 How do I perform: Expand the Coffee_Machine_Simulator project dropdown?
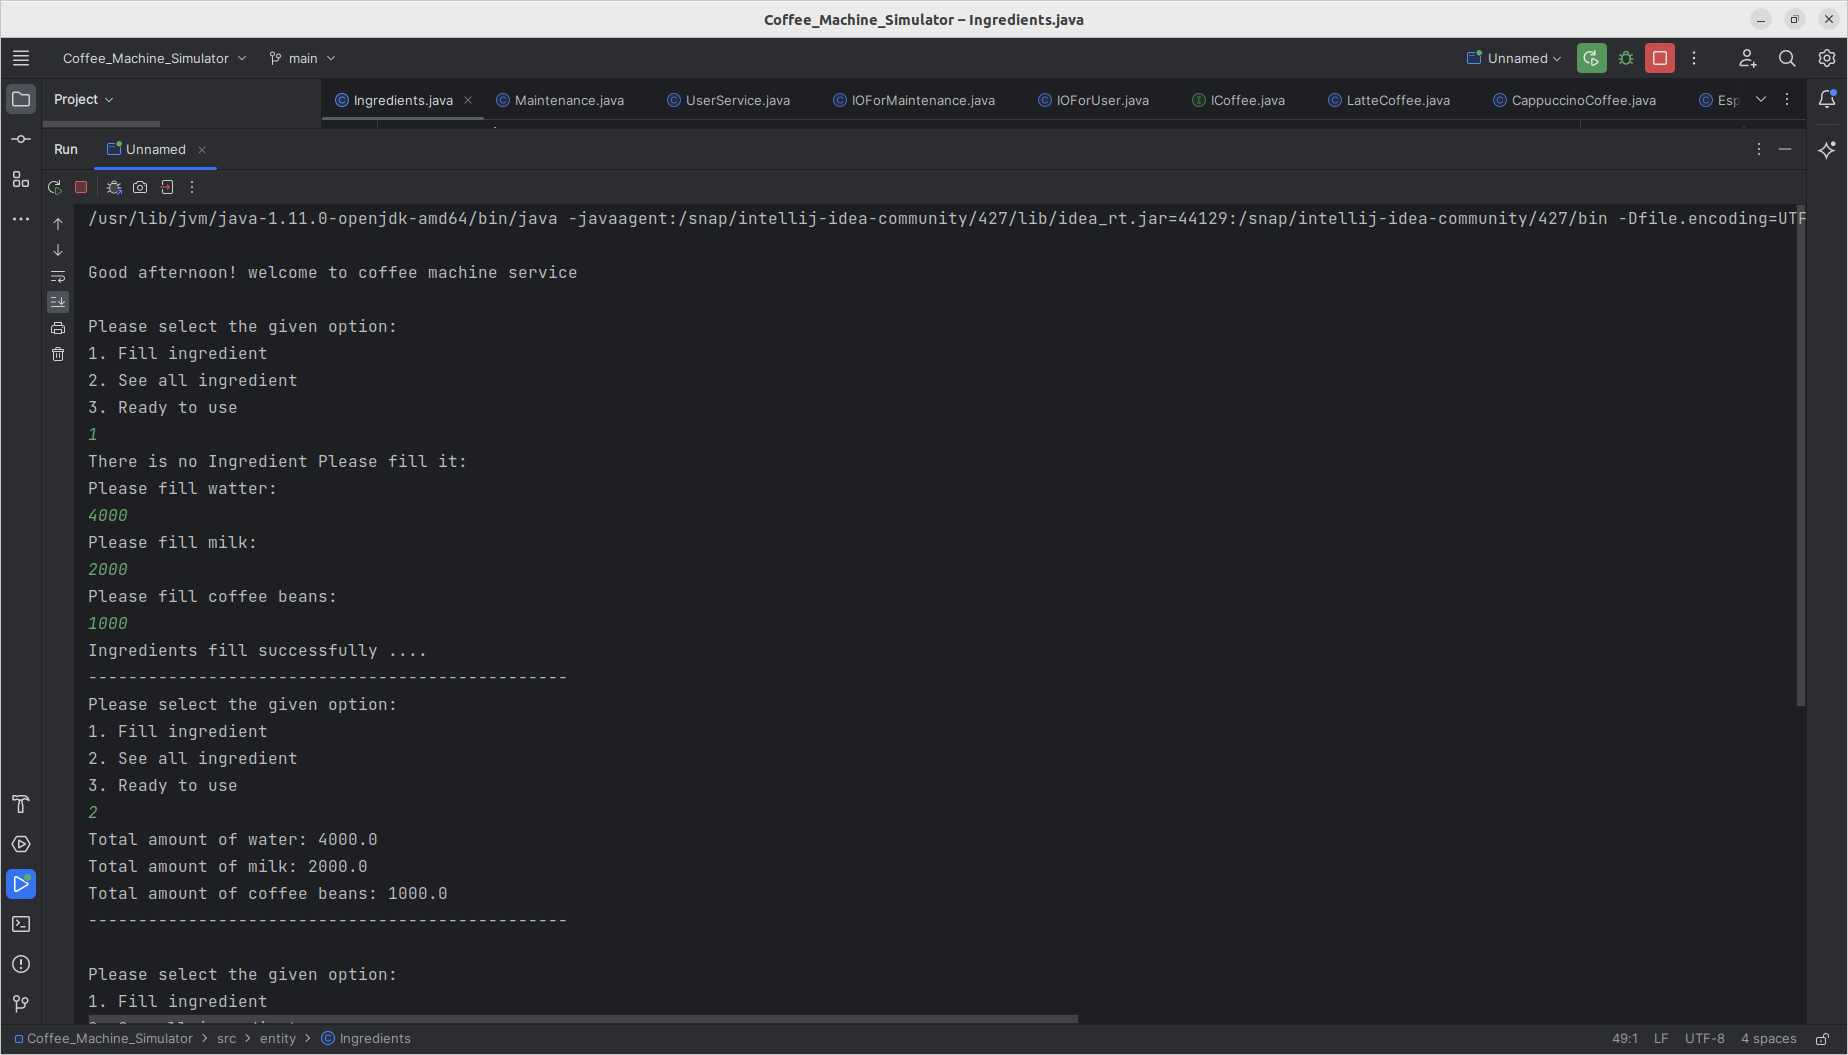click(x=154, y=58)
